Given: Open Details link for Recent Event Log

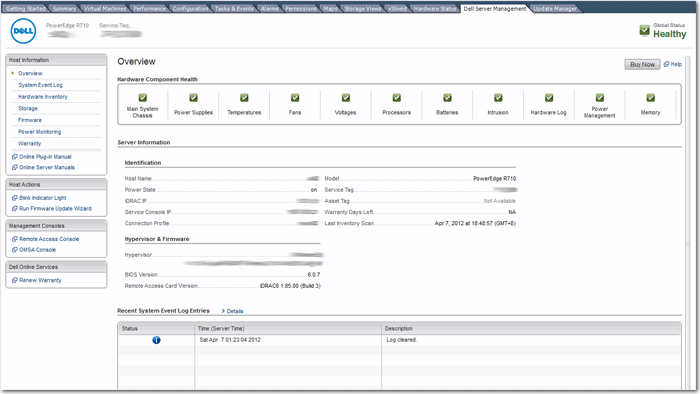Looking at the screenshot, I should point(235,311).
